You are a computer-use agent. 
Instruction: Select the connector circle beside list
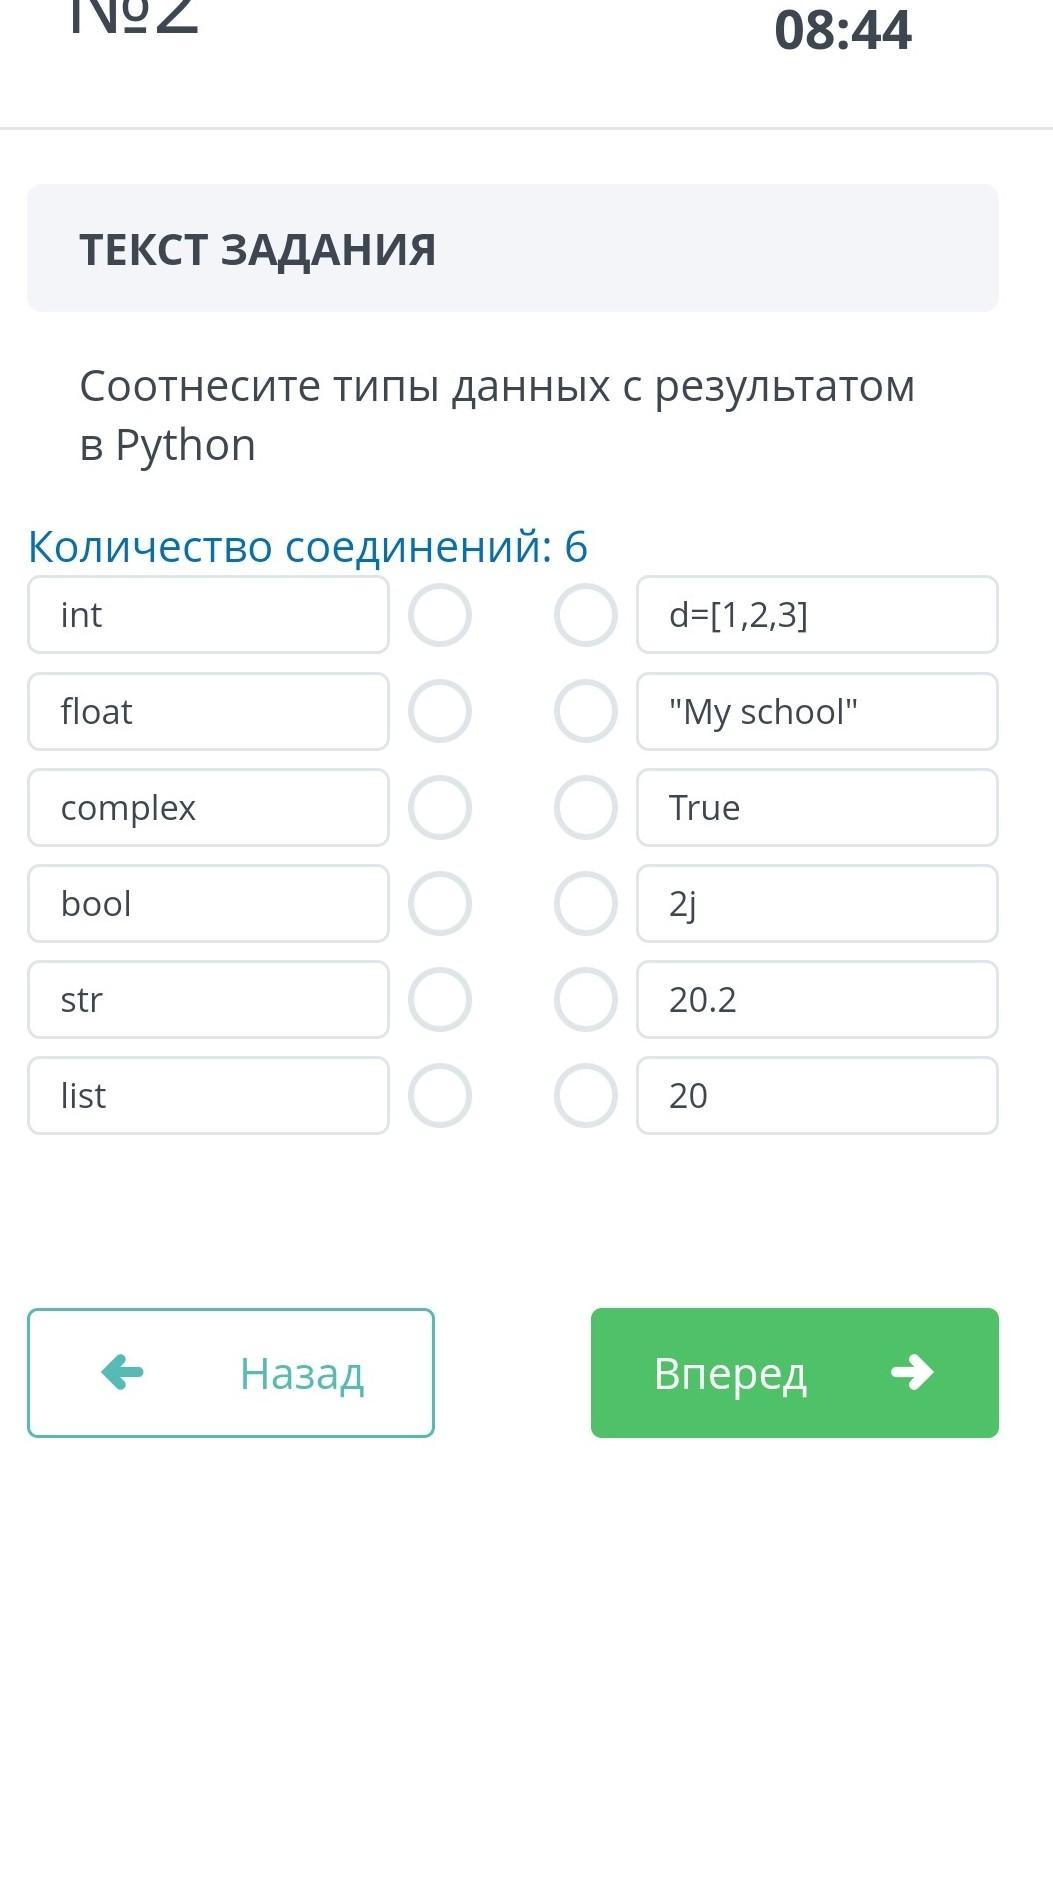tap(440, 1095)
